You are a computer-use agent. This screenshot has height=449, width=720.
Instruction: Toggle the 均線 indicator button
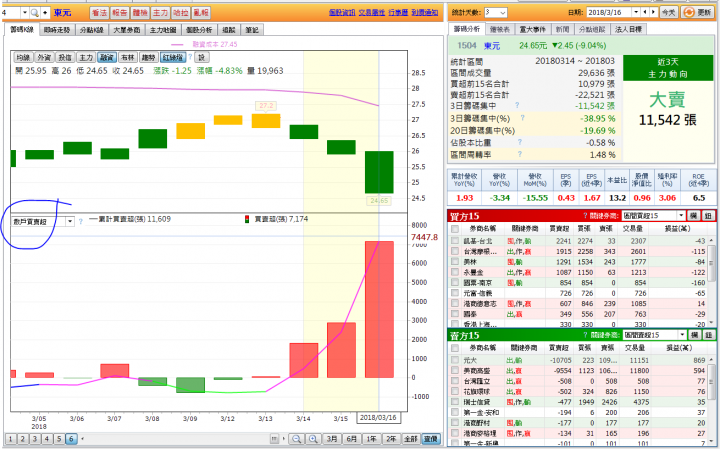pyautogui.click(x=22, y=57)
